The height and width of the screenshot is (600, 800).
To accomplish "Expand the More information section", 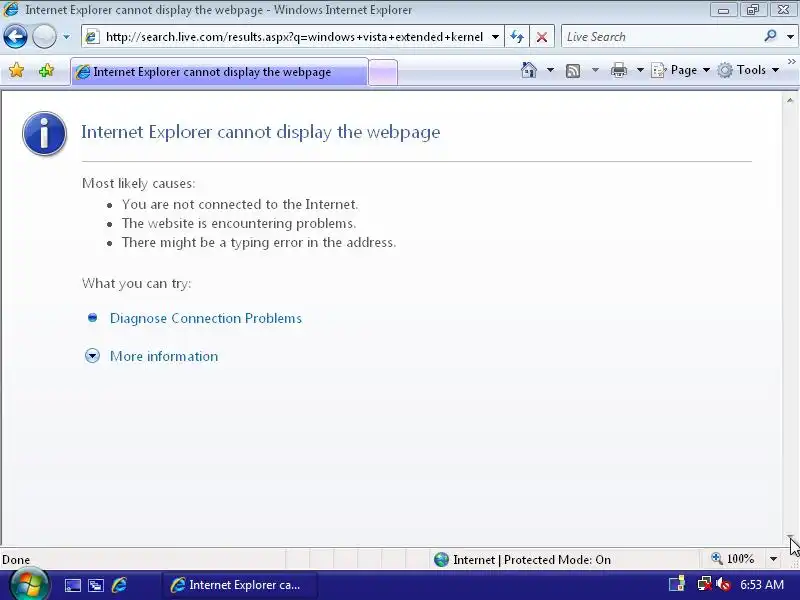I will point(164,356).
